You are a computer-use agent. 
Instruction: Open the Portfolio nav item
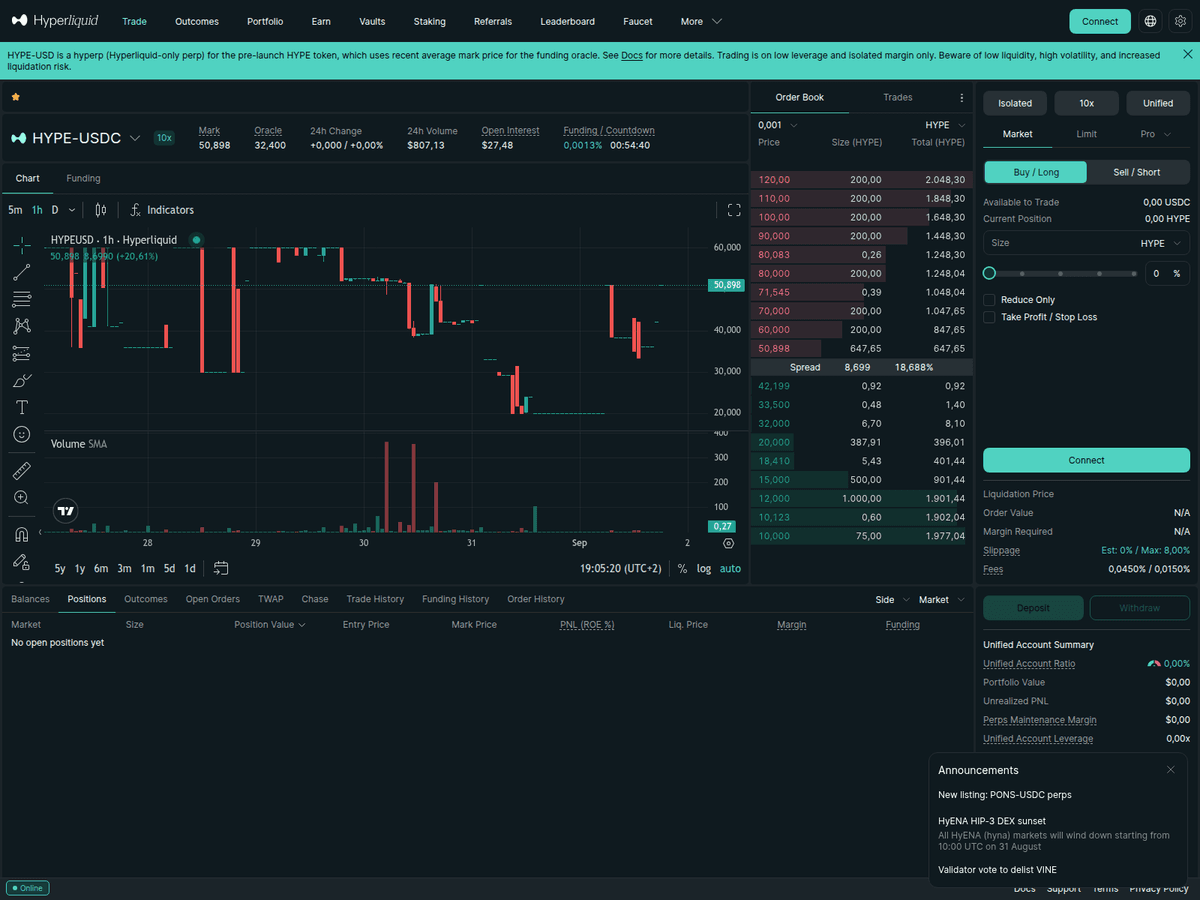[x=265, y=21]
